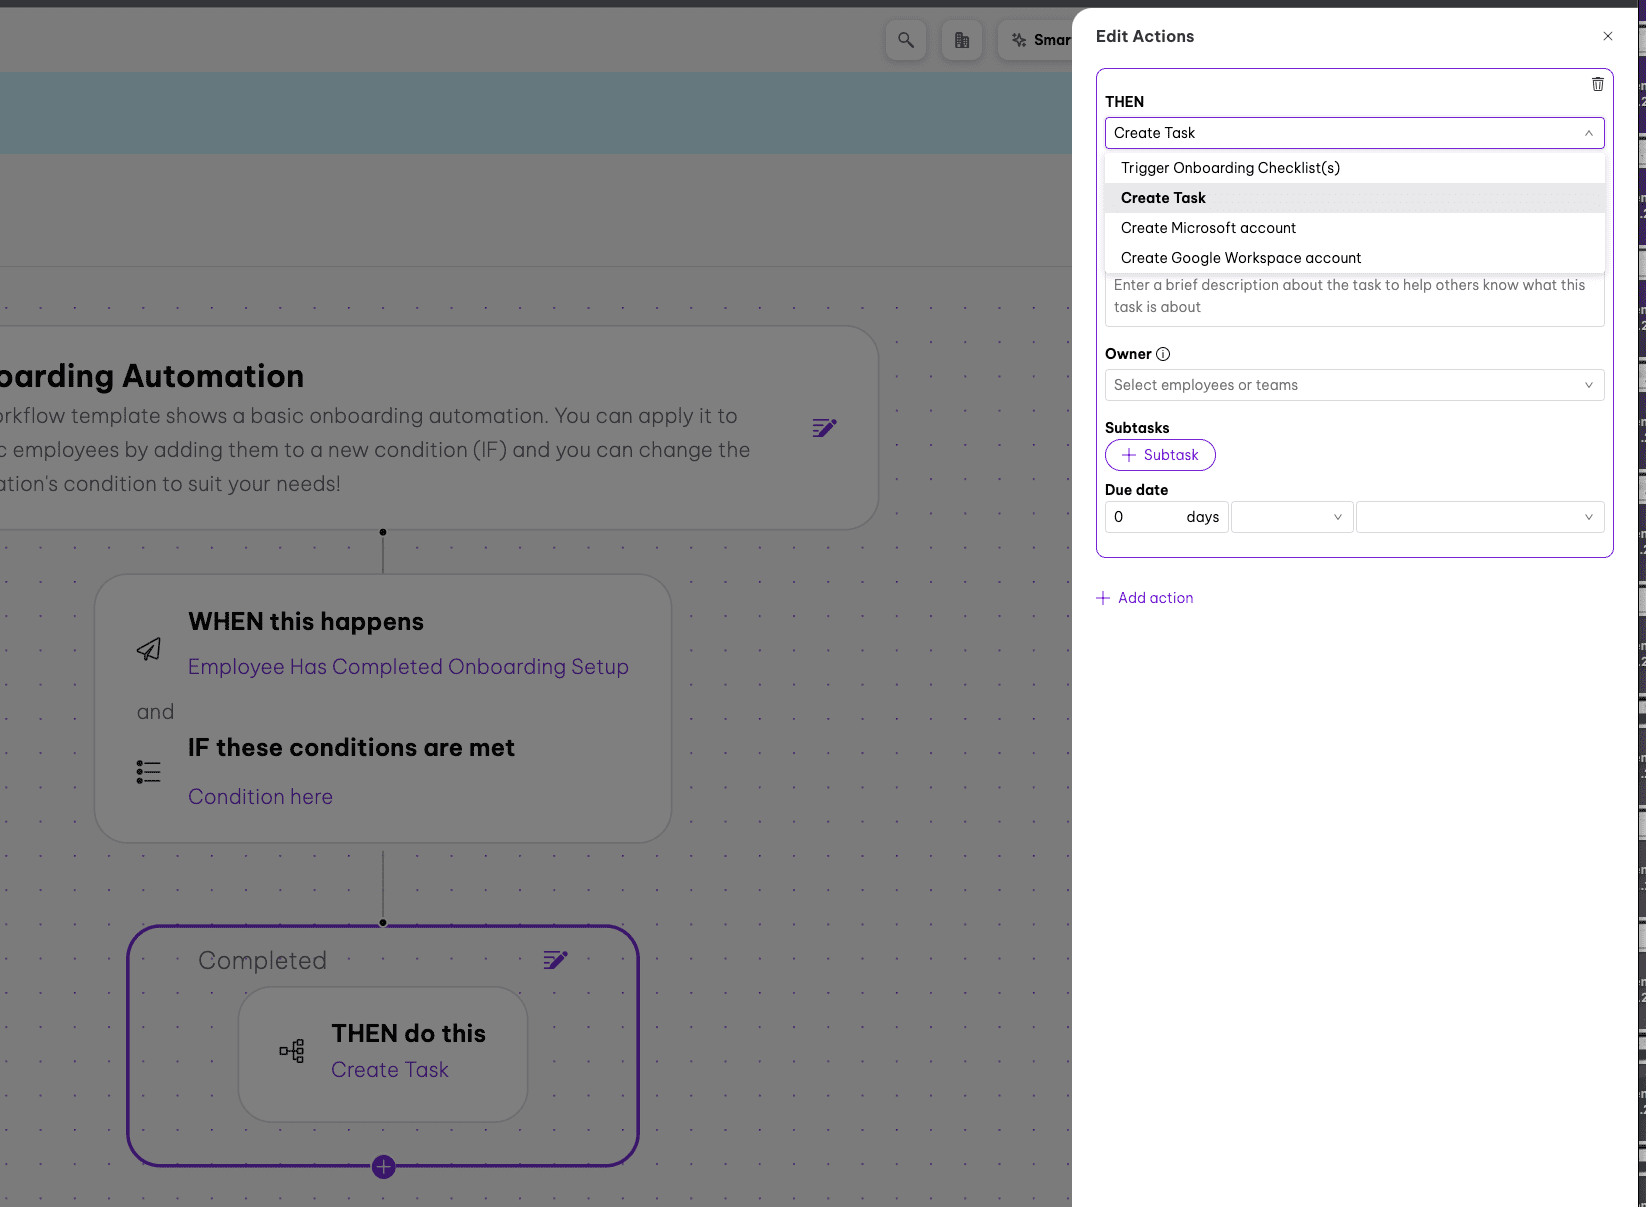Click the WHEN this happens heading
The width and height of the screenshot is (1646, 1207).
click(306, 622)
